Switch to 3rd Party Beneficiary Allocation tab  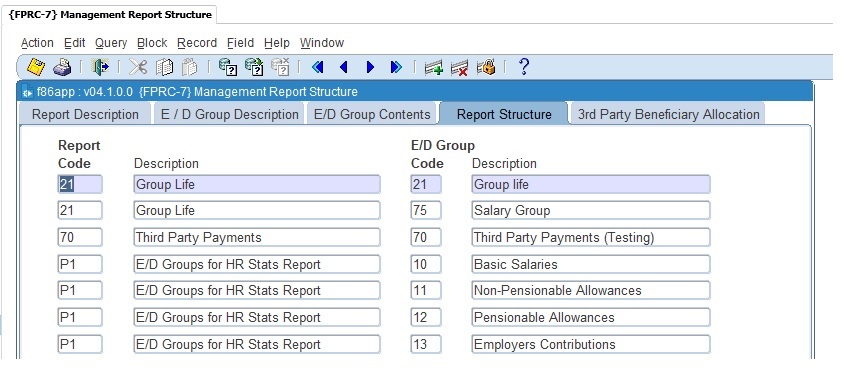tap(668, 114)
